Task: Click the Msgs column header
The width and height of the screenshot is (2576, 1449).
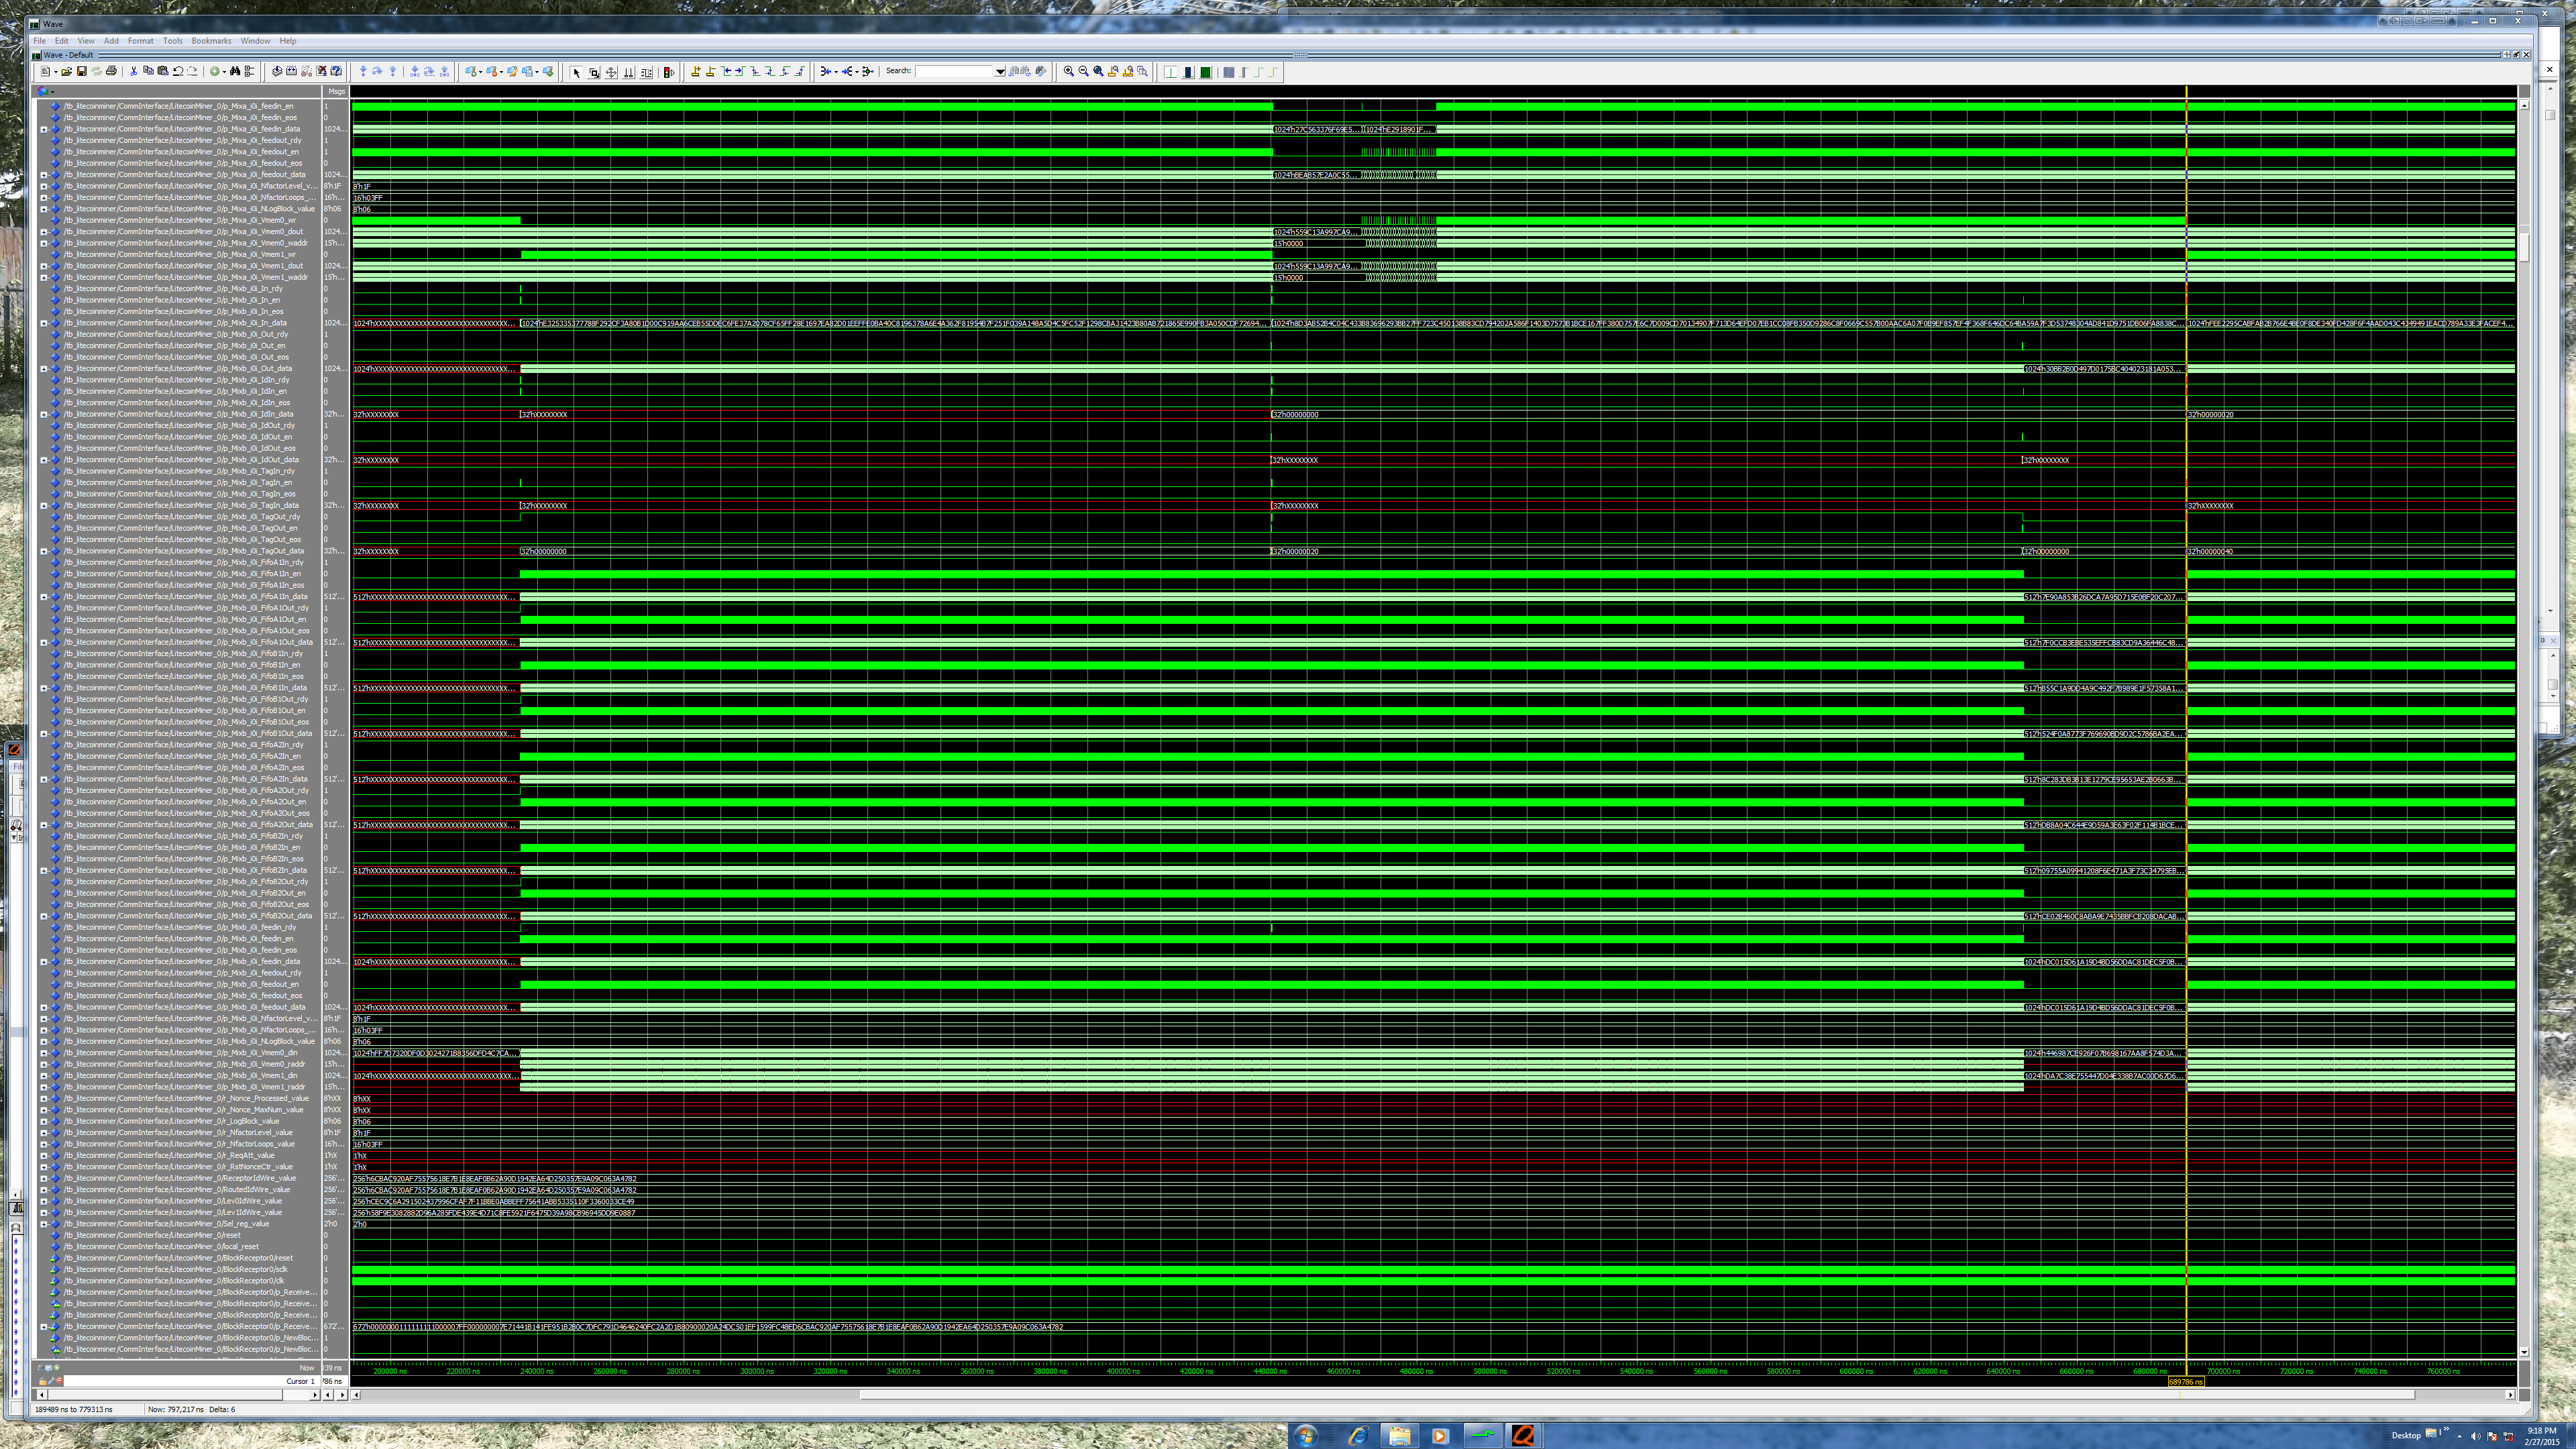Action: tap(336, 91)
